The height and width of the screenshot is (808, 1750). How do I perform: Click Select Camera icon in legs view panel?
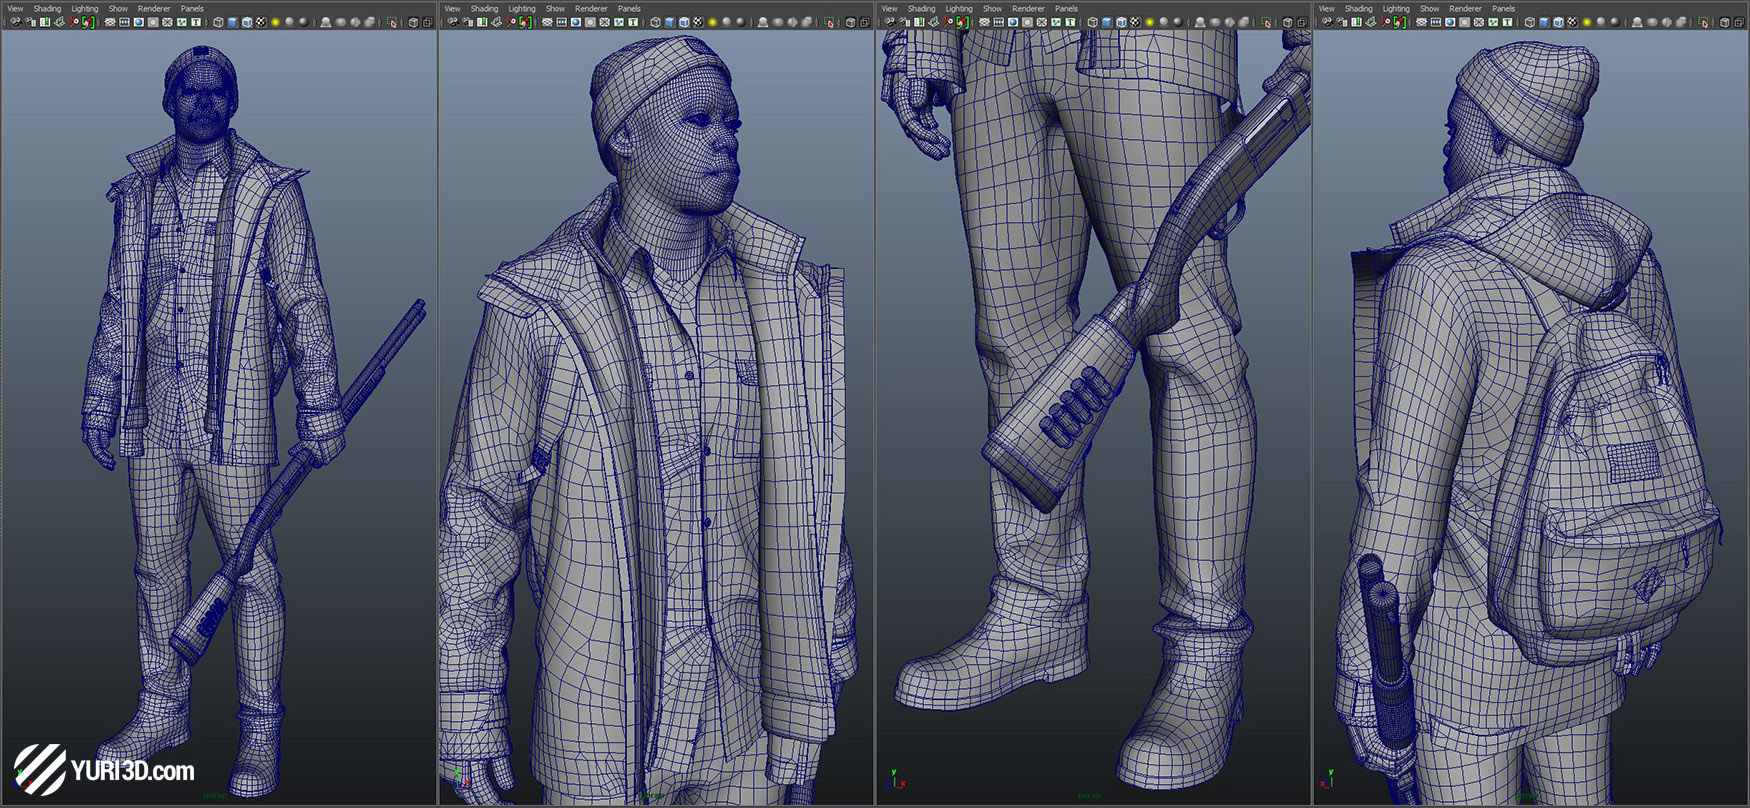tap(890, 22)
